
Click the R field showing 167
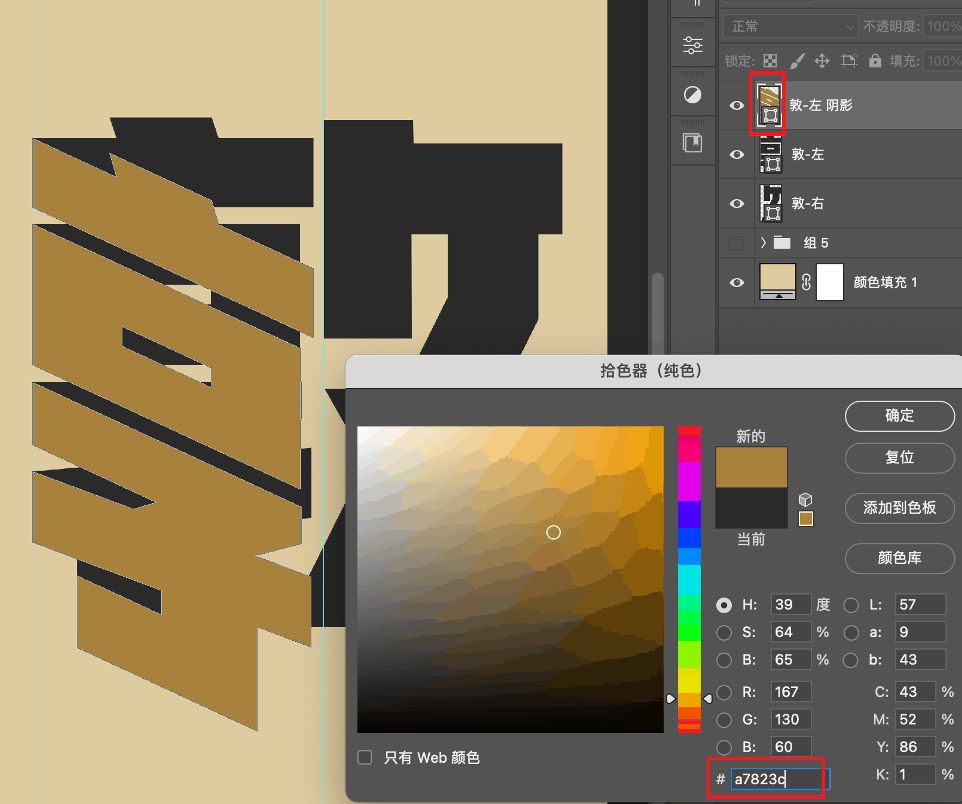[791, 692]
